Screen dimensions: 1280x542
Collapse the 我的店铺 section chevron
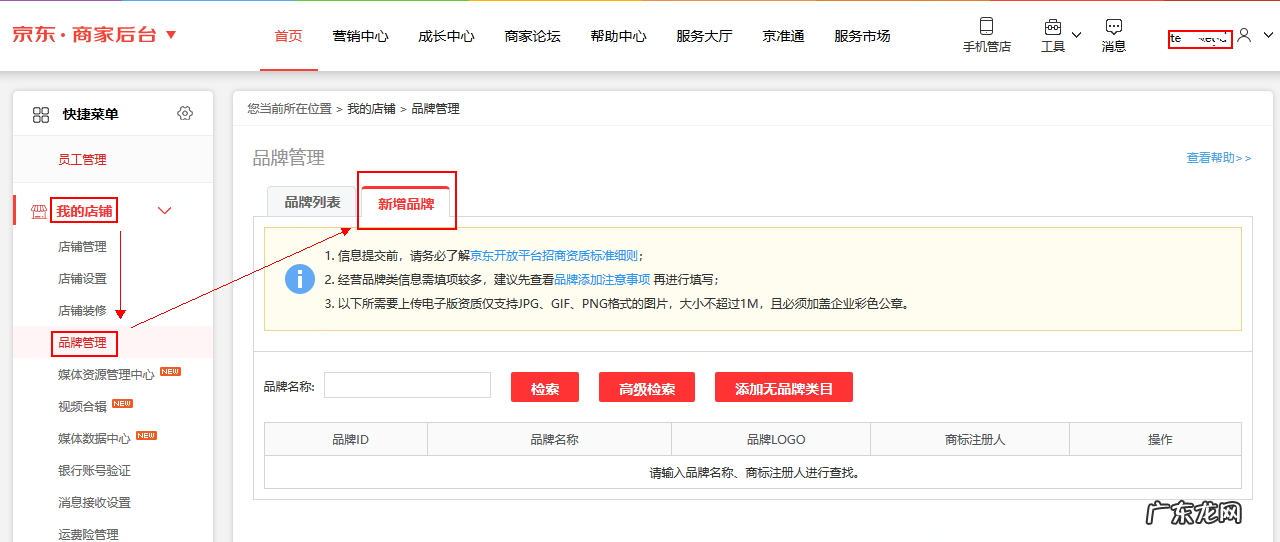(x=165, y=211)
